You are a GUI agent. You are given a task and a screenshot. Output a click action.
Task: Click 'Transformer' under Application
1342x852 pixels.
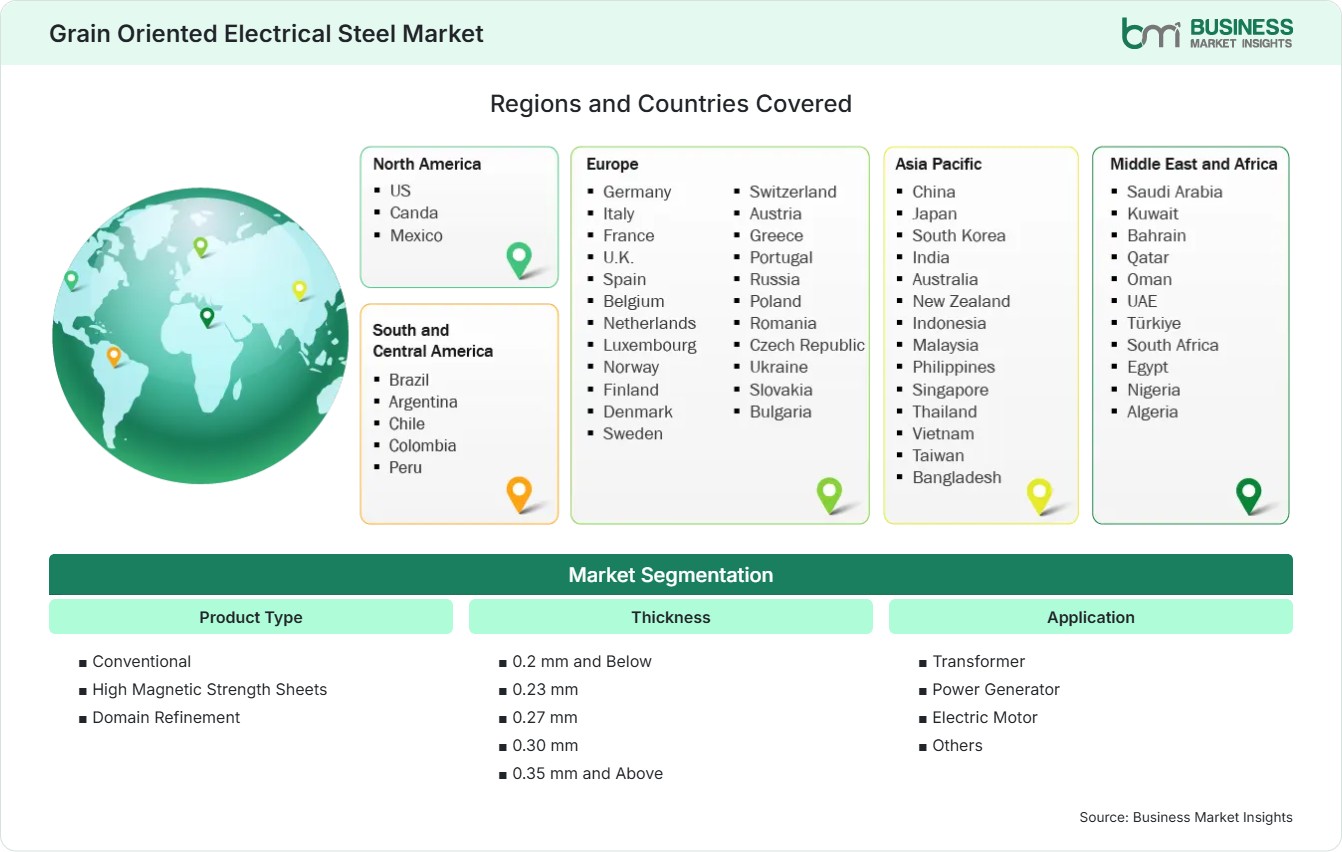coord(979,661)
